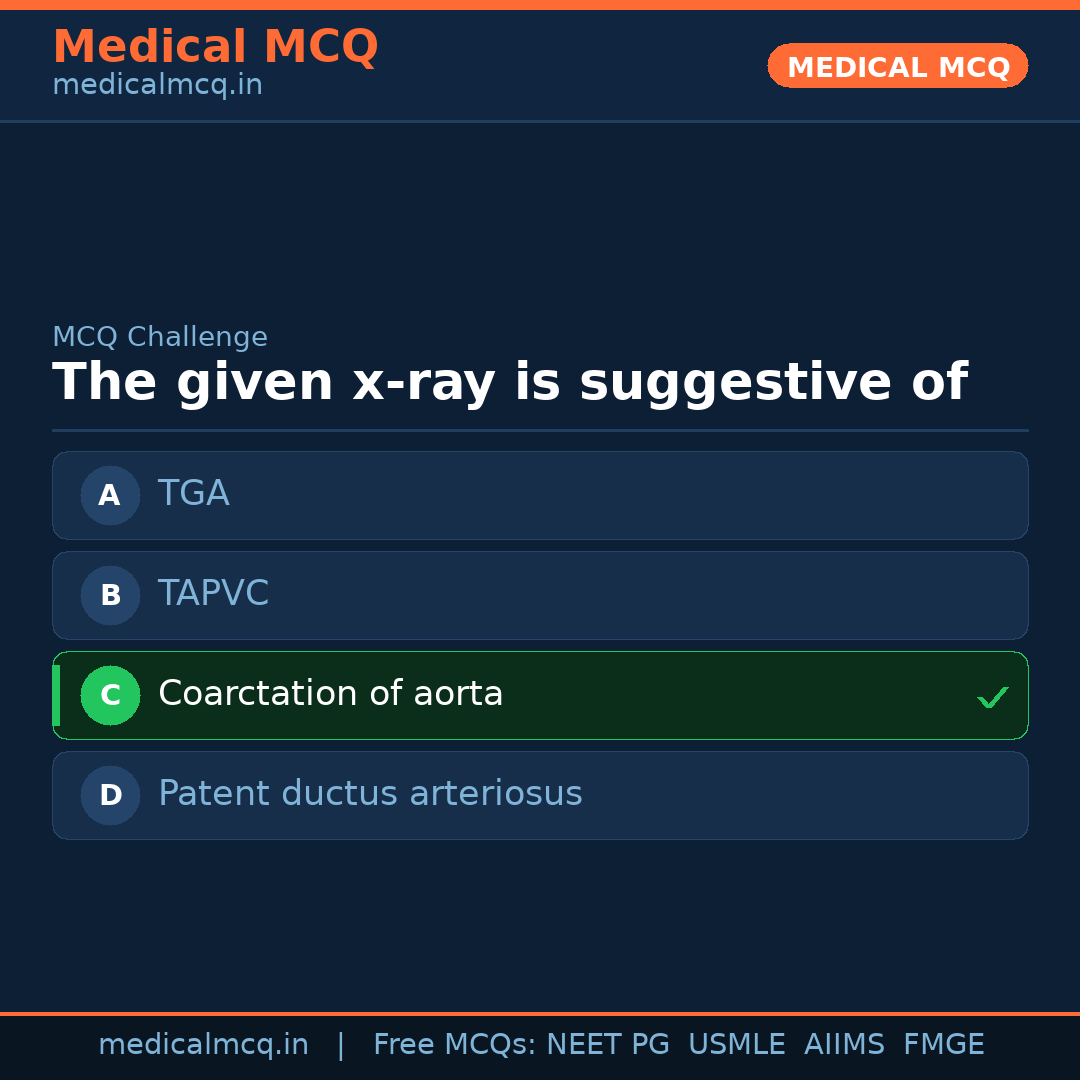
Task: Click the letter badge B circle
Action: pyautogui.click(x=110, y=595)
